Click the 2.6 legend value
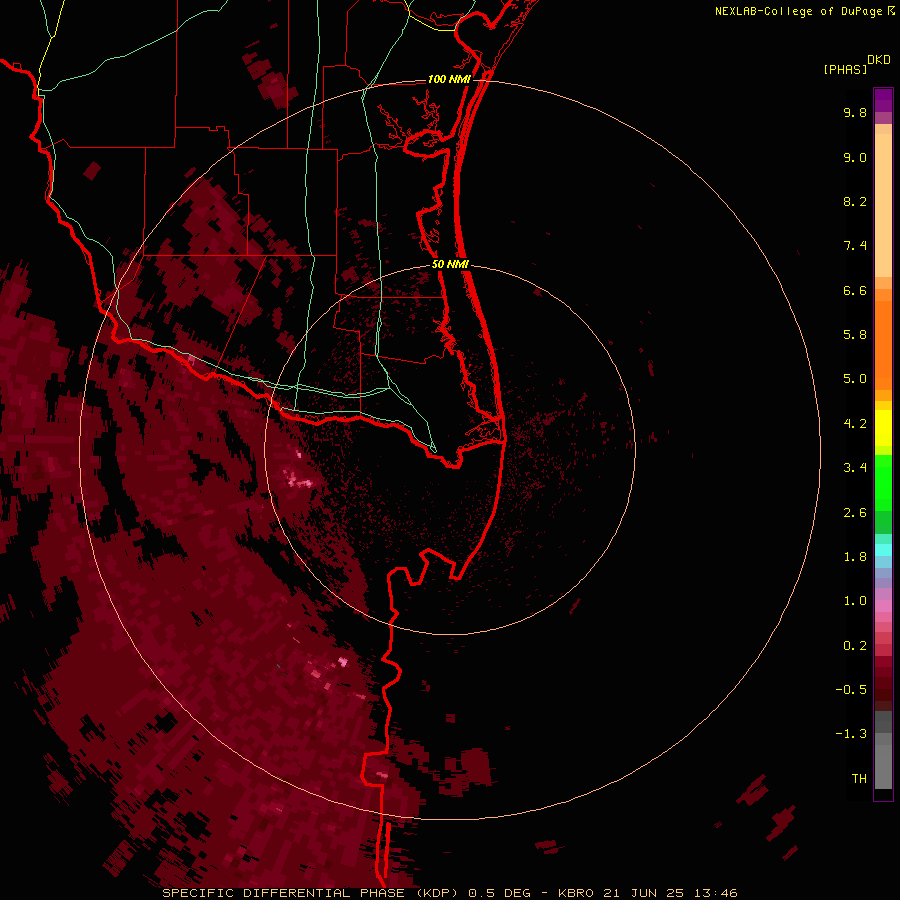Image resolution: width=900 pixels, height=900 pixels. click(855, 513)
